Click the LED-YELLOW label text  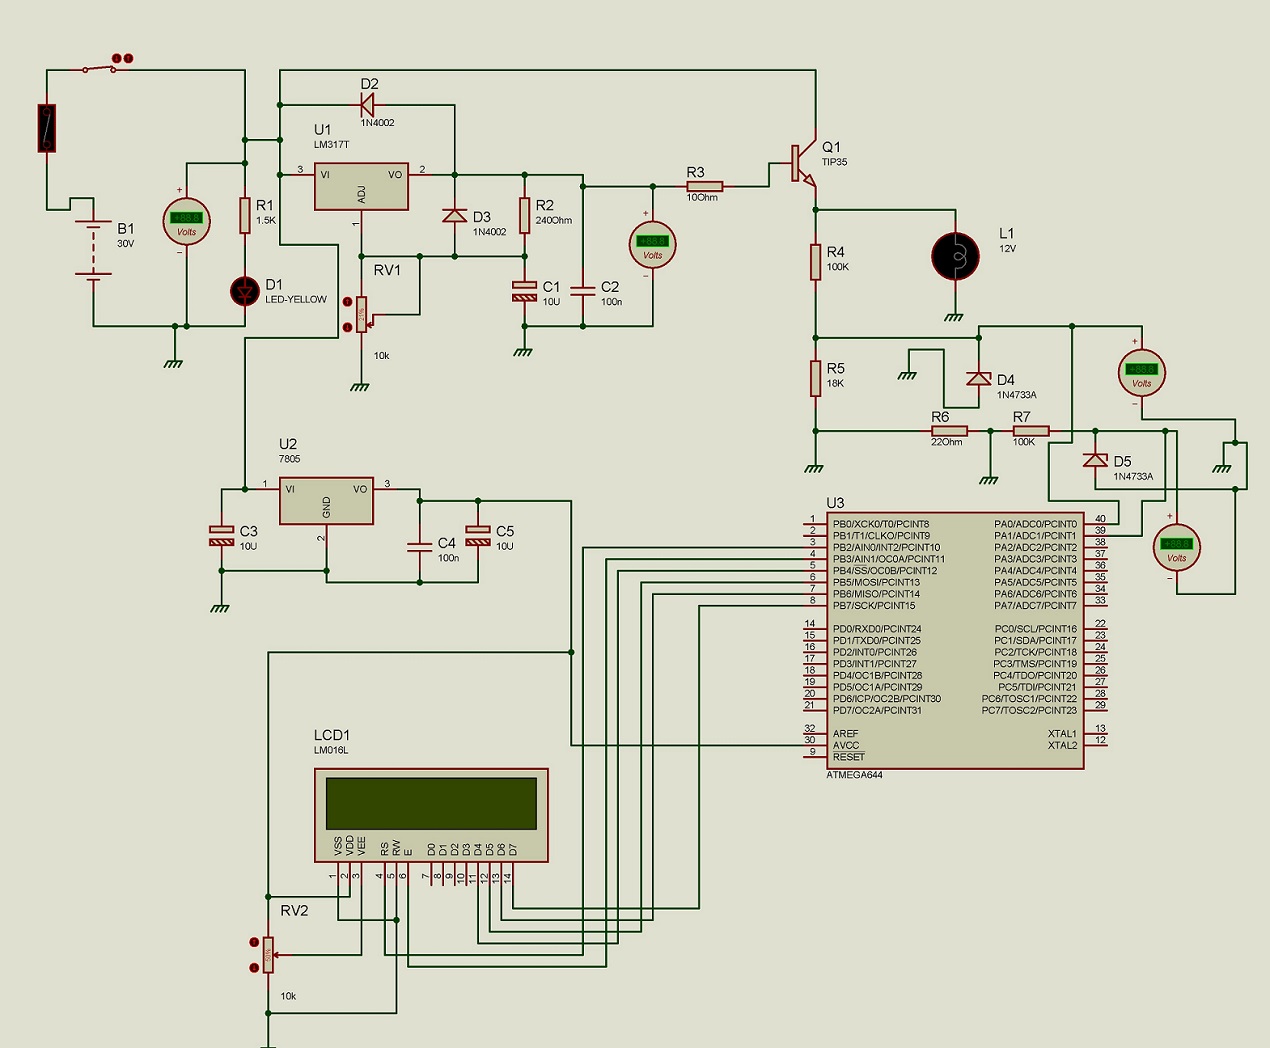[x=296, y=299]
